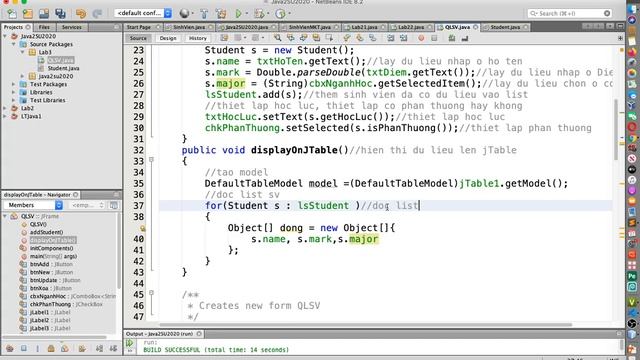Collapse the Lab3 package node
This screenshot has height=360, width=640.
22,52
